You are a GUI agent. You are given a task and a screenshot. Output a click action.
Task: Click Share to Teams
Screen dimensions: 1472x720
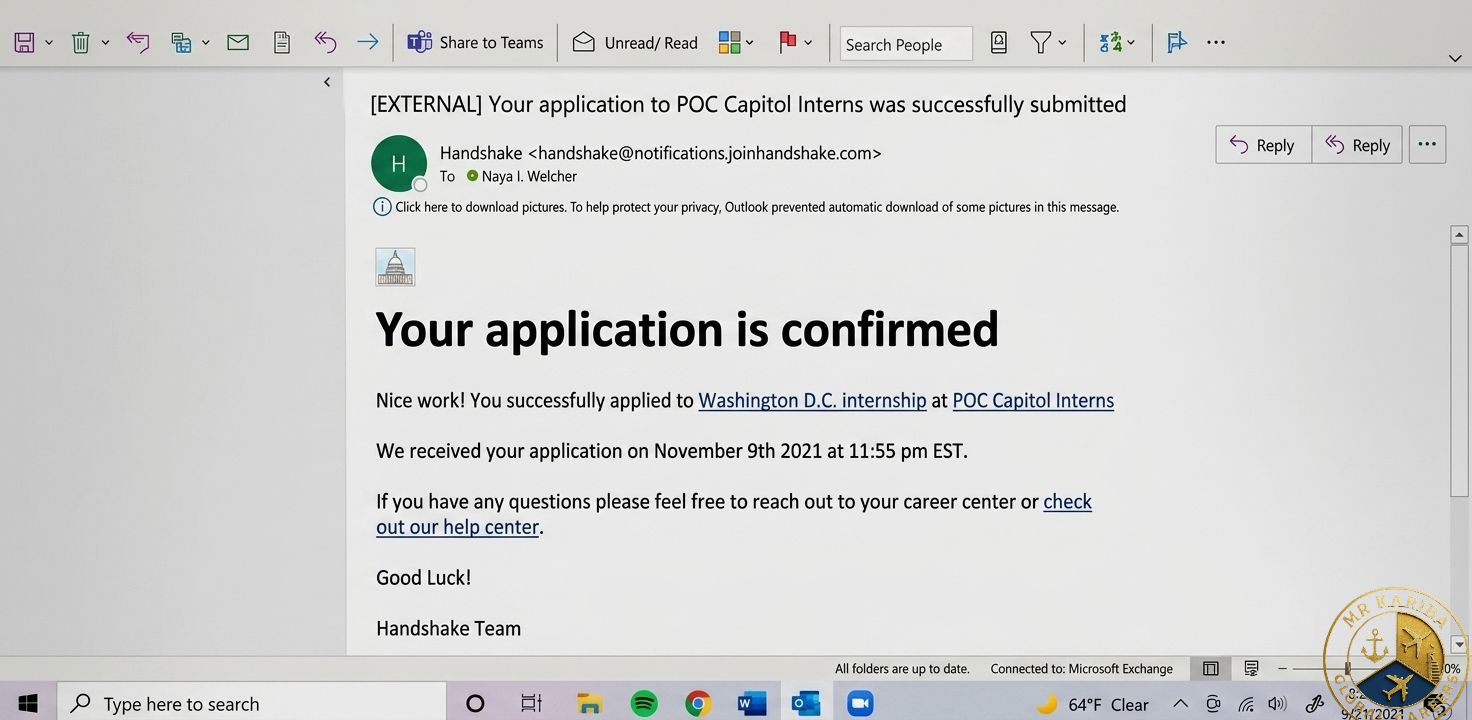coord(475,42)
